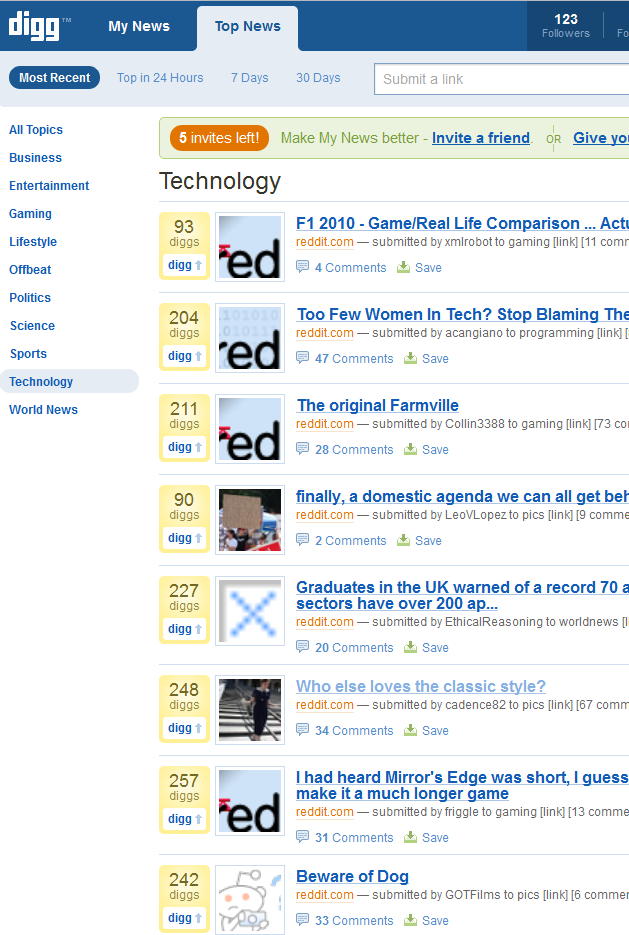The height and width of the screenshot is (935, 629).
Task: Open Lifestyle topic
Action: [x=33, y=242]
